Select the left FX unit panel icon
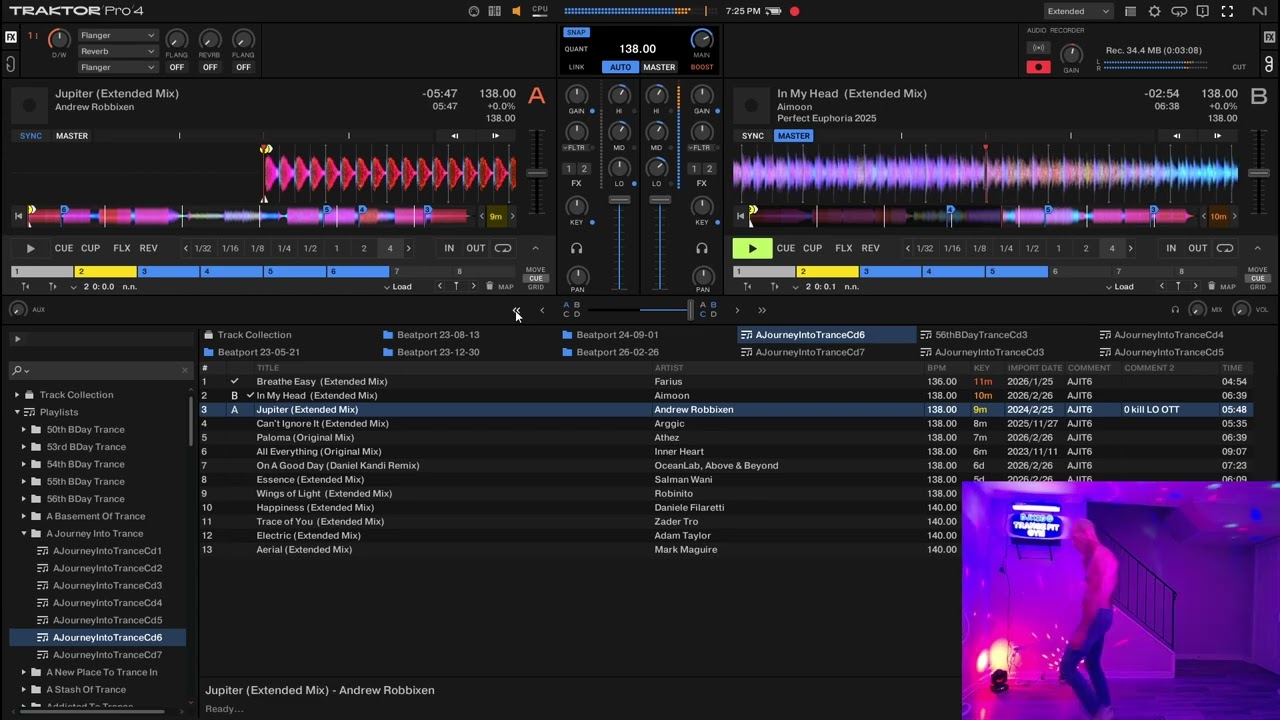 click(x=10, y=38)
